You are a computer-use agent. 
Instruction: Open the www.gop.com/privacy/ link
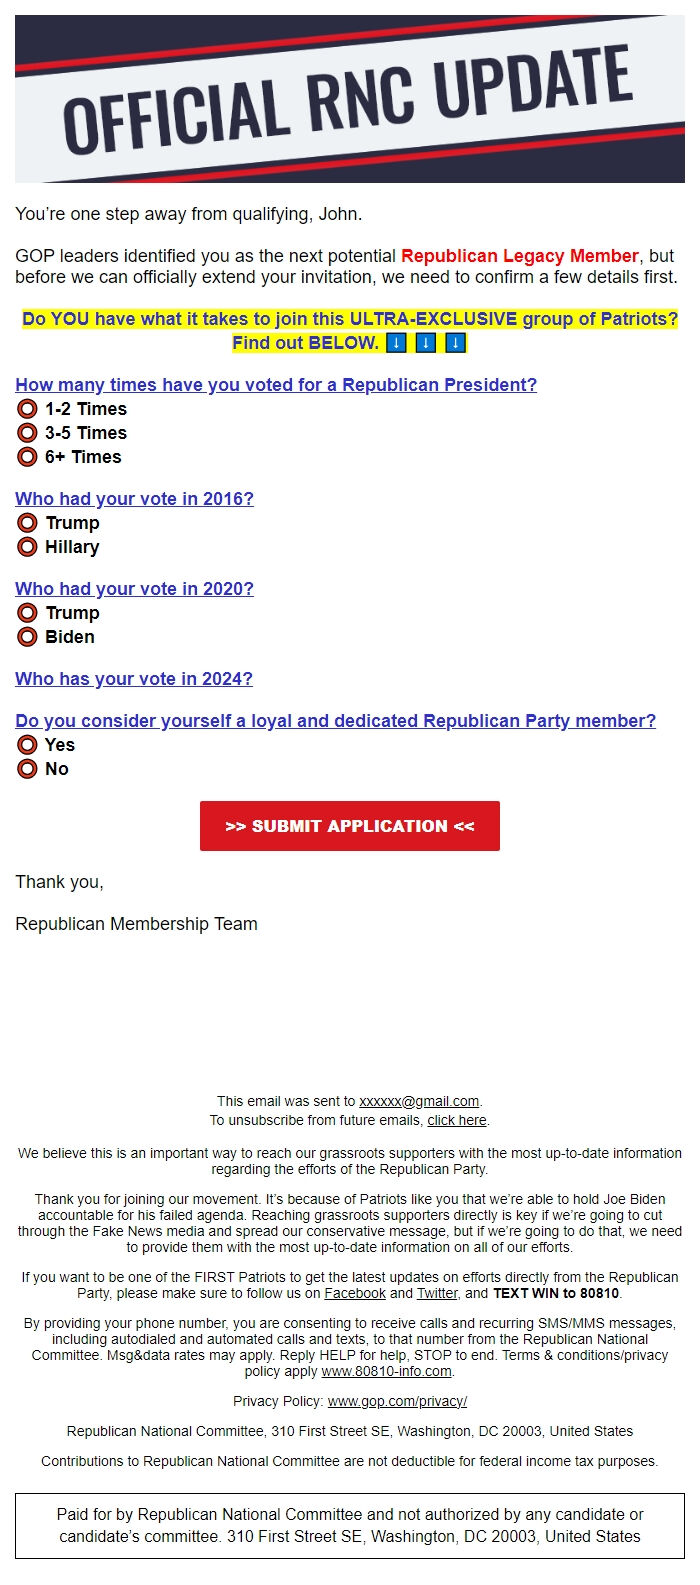coord(397,1401)
